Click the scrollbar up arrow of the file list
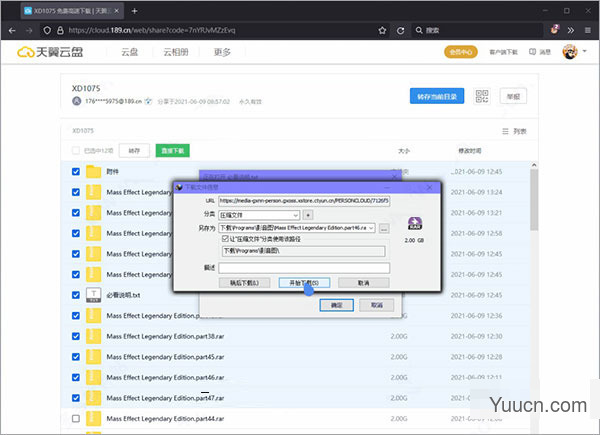Image resolution: width=600 pixels, height=435 pixels. click(x=534, y=165)
